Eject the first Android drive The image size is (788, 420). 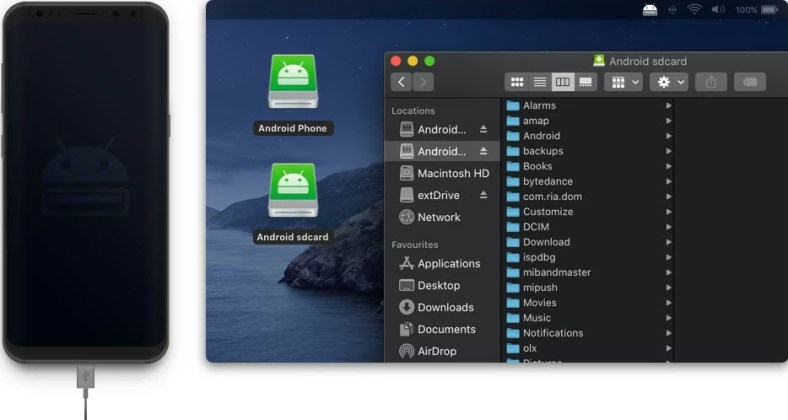(483, 130)
